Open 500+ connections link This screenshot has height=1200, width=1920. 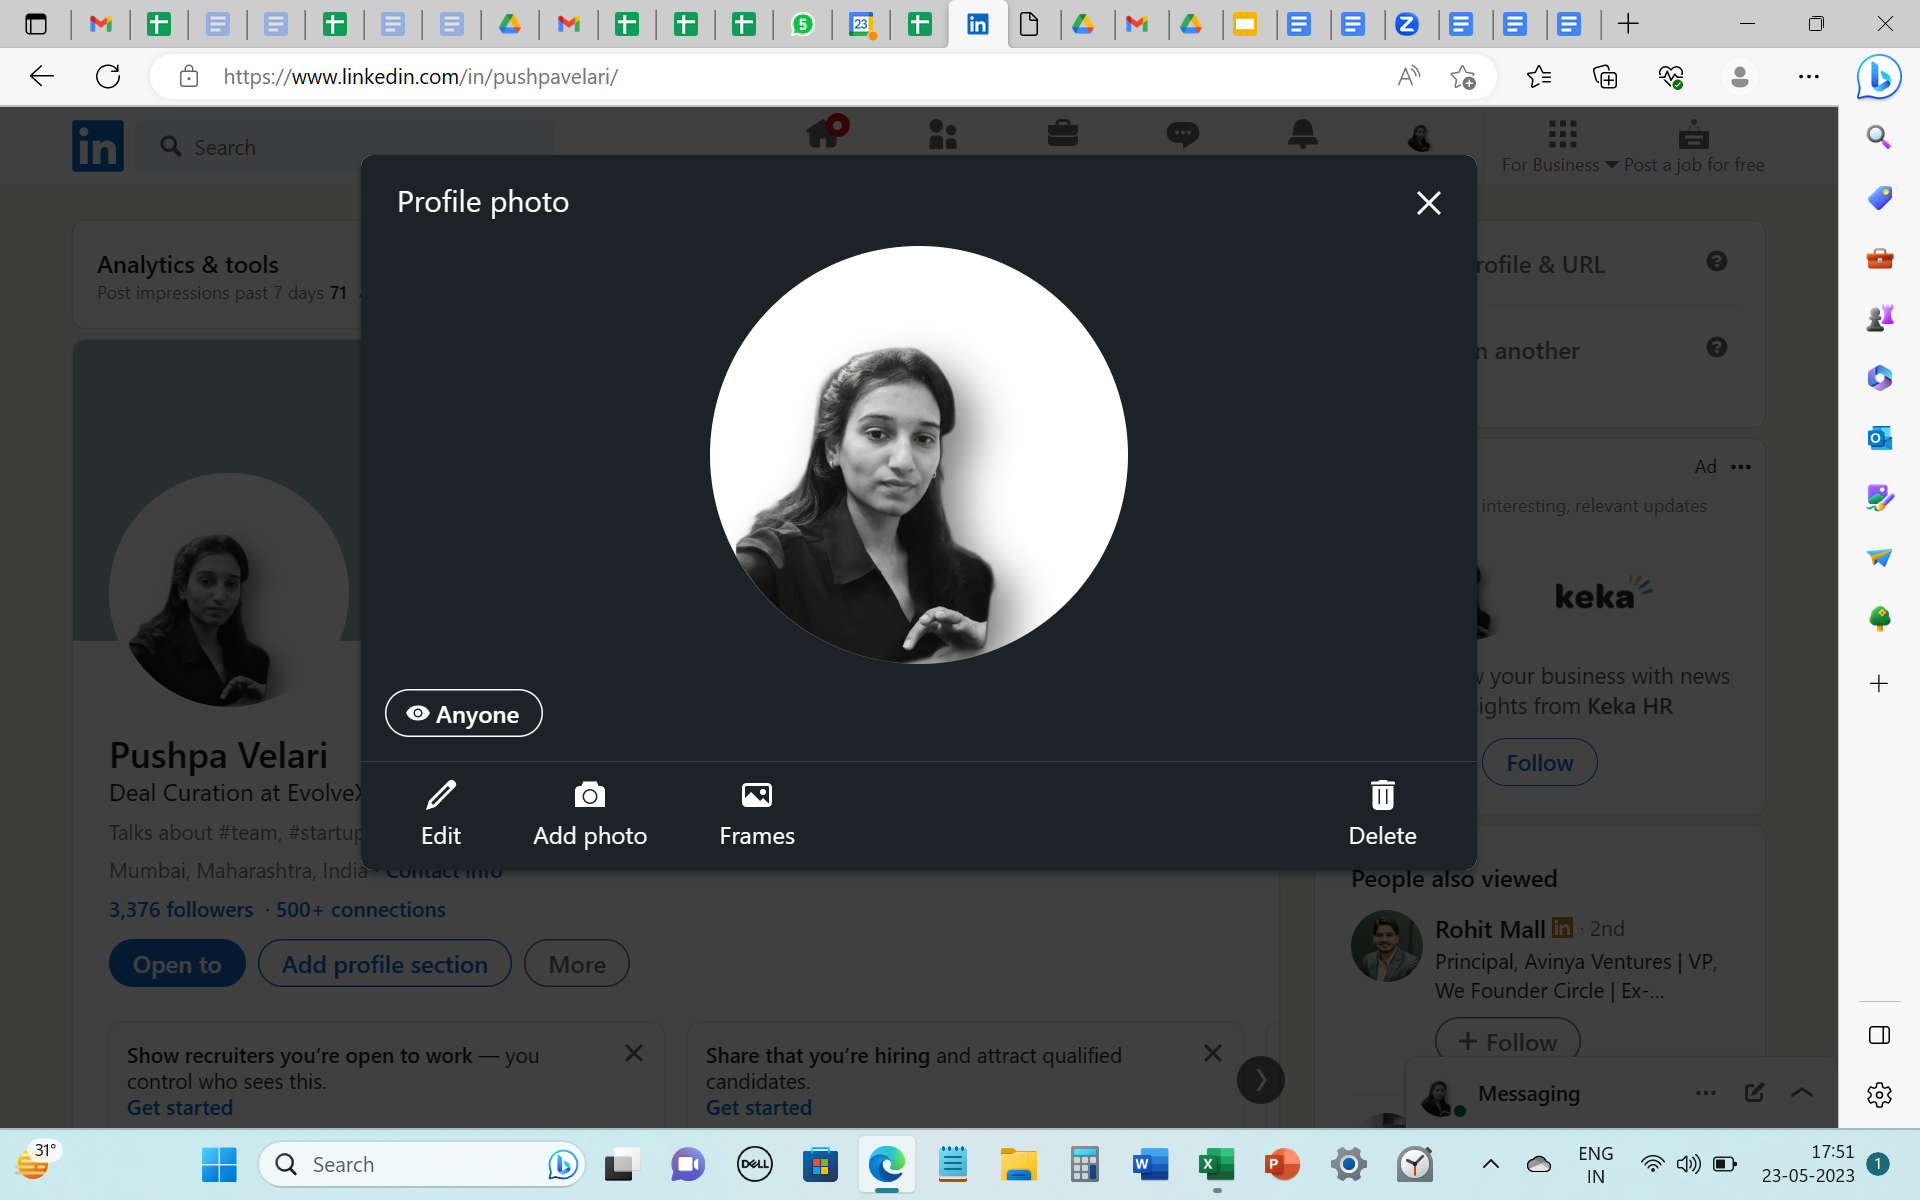coord(360,910)
